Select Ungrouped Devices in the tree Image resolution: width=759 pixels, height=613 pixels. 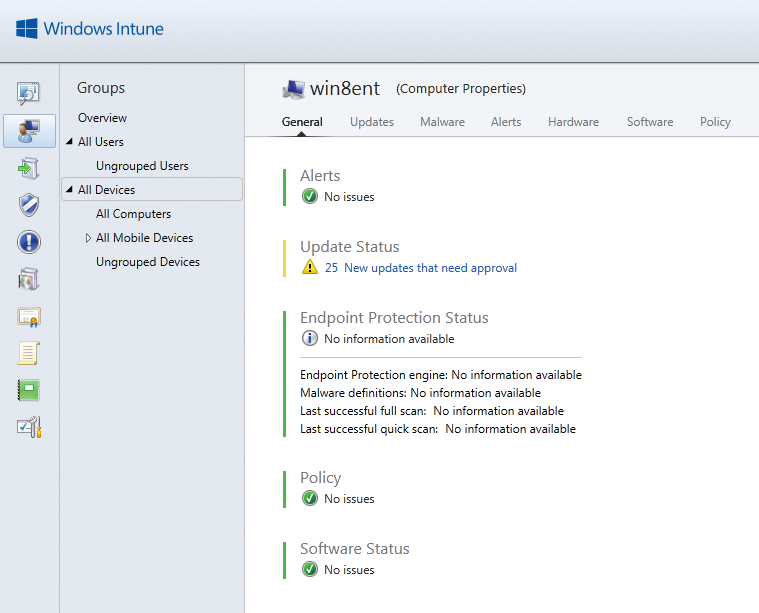click(148, 262)
